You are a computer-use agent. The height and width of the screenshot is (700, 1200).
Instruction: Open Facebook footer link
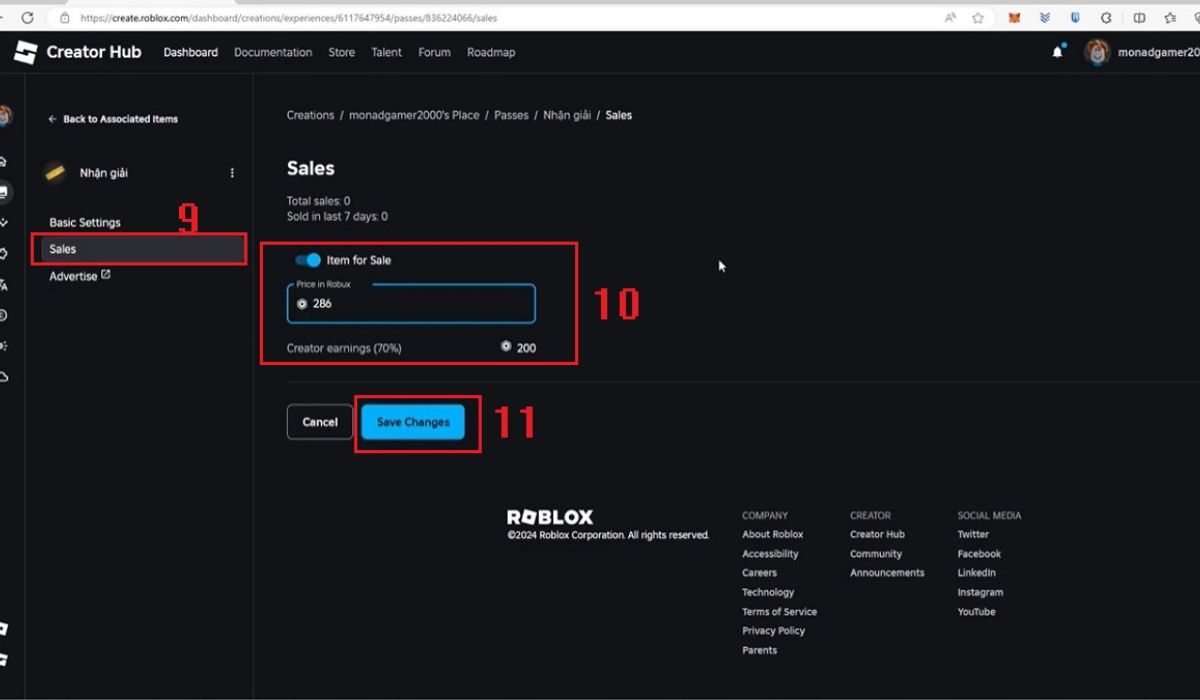[979, 554]
